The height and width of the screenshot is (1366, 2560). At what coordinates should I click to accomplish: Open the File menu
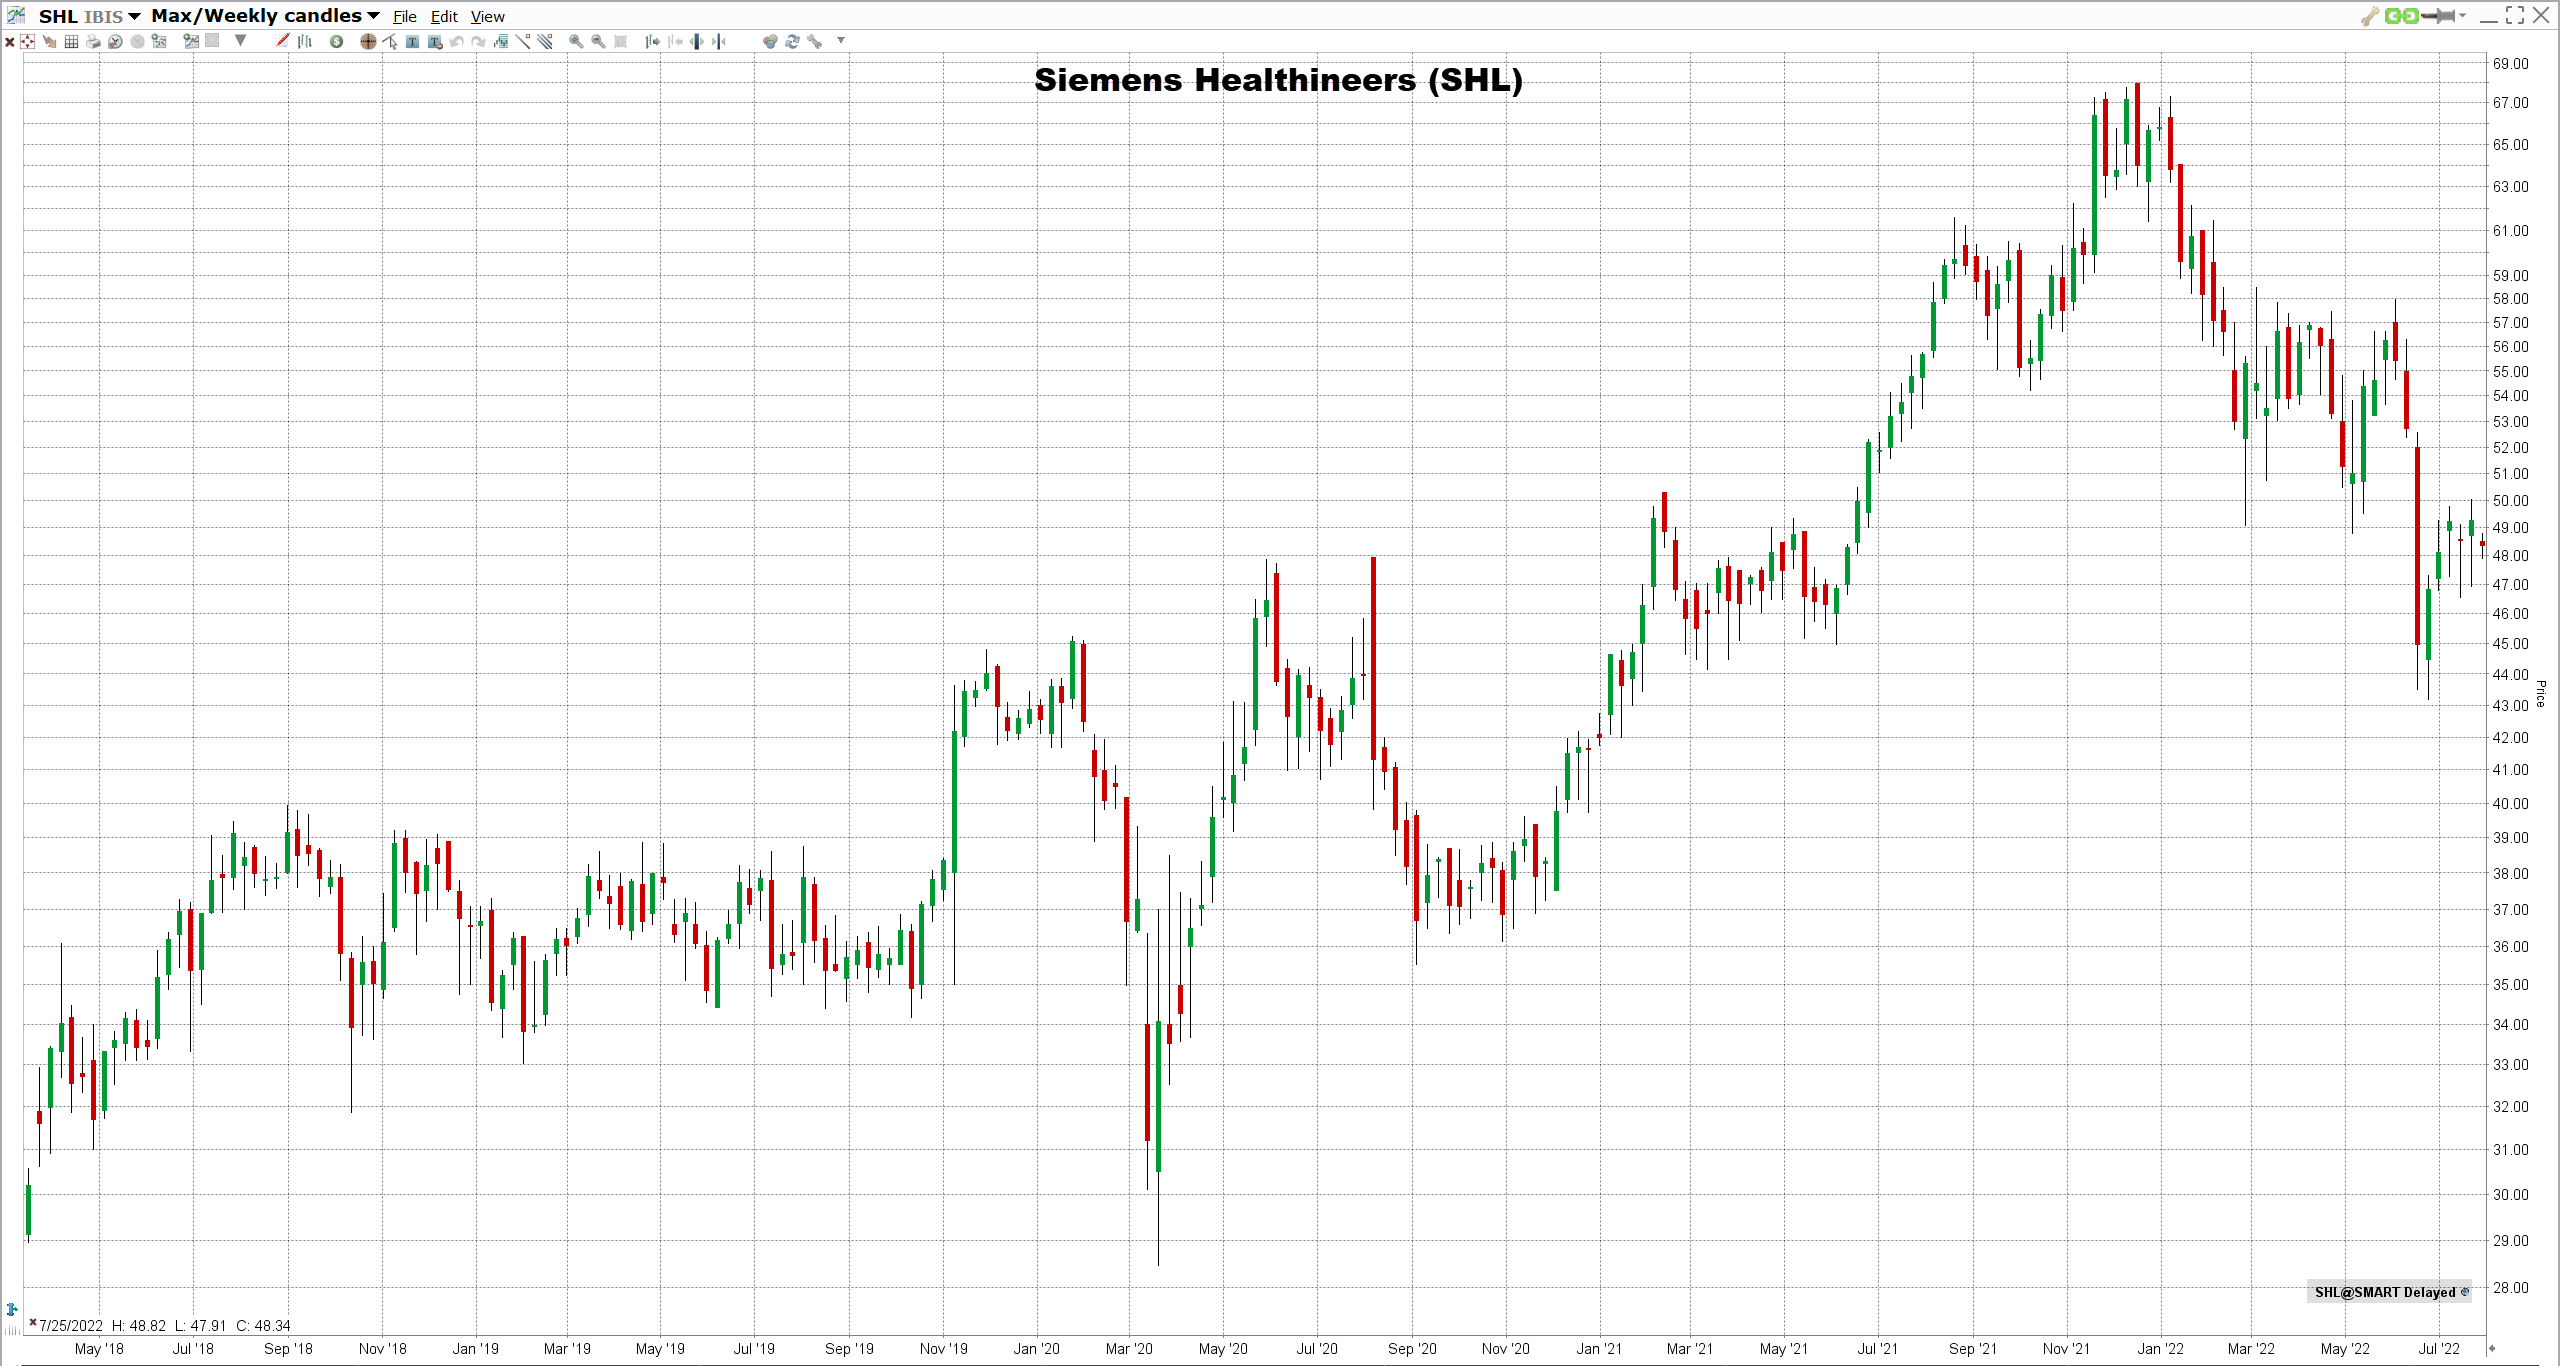click(x=404, y=17)
